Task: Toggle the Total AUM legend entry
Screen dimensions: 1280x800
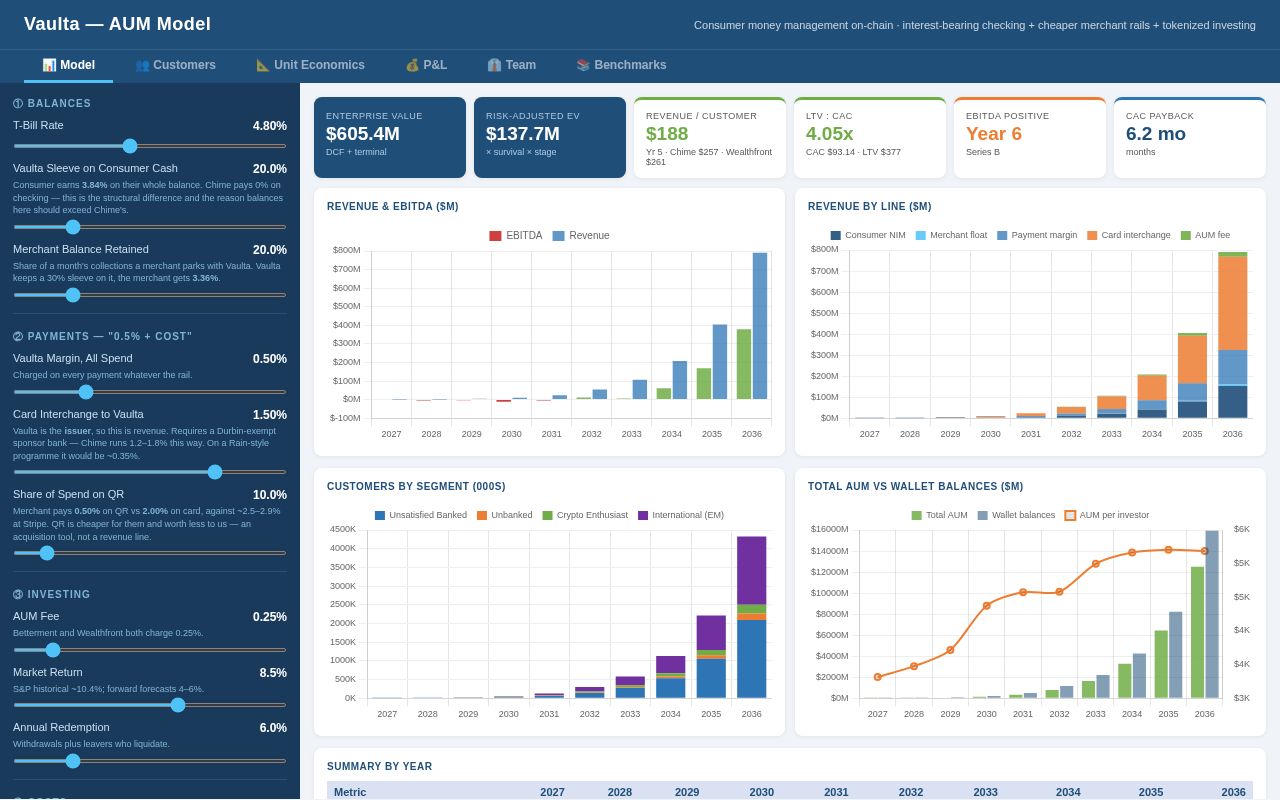Action: [x=939, y=516]
